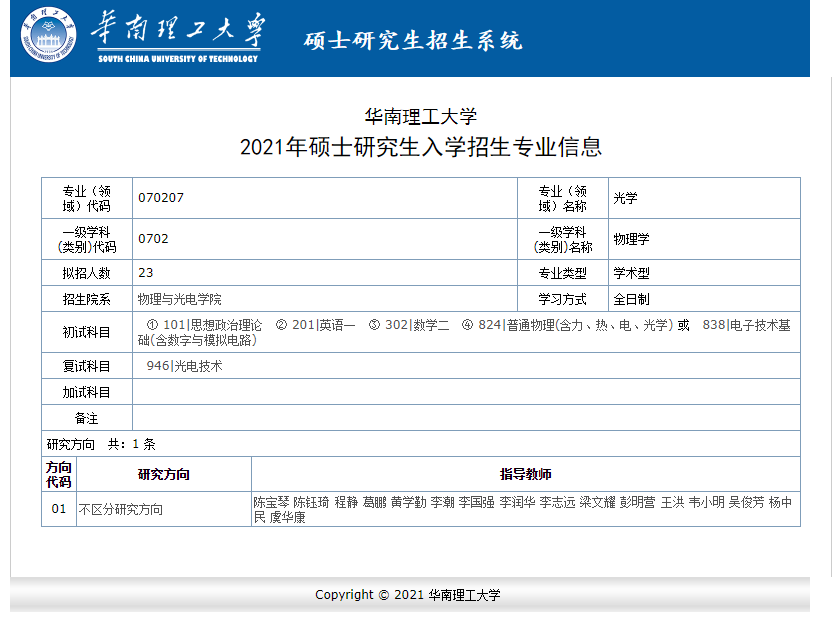The width and height of the screenshot is (836, 630).
Task: Click advisor name 韦小明
Action: click(706, 502)
